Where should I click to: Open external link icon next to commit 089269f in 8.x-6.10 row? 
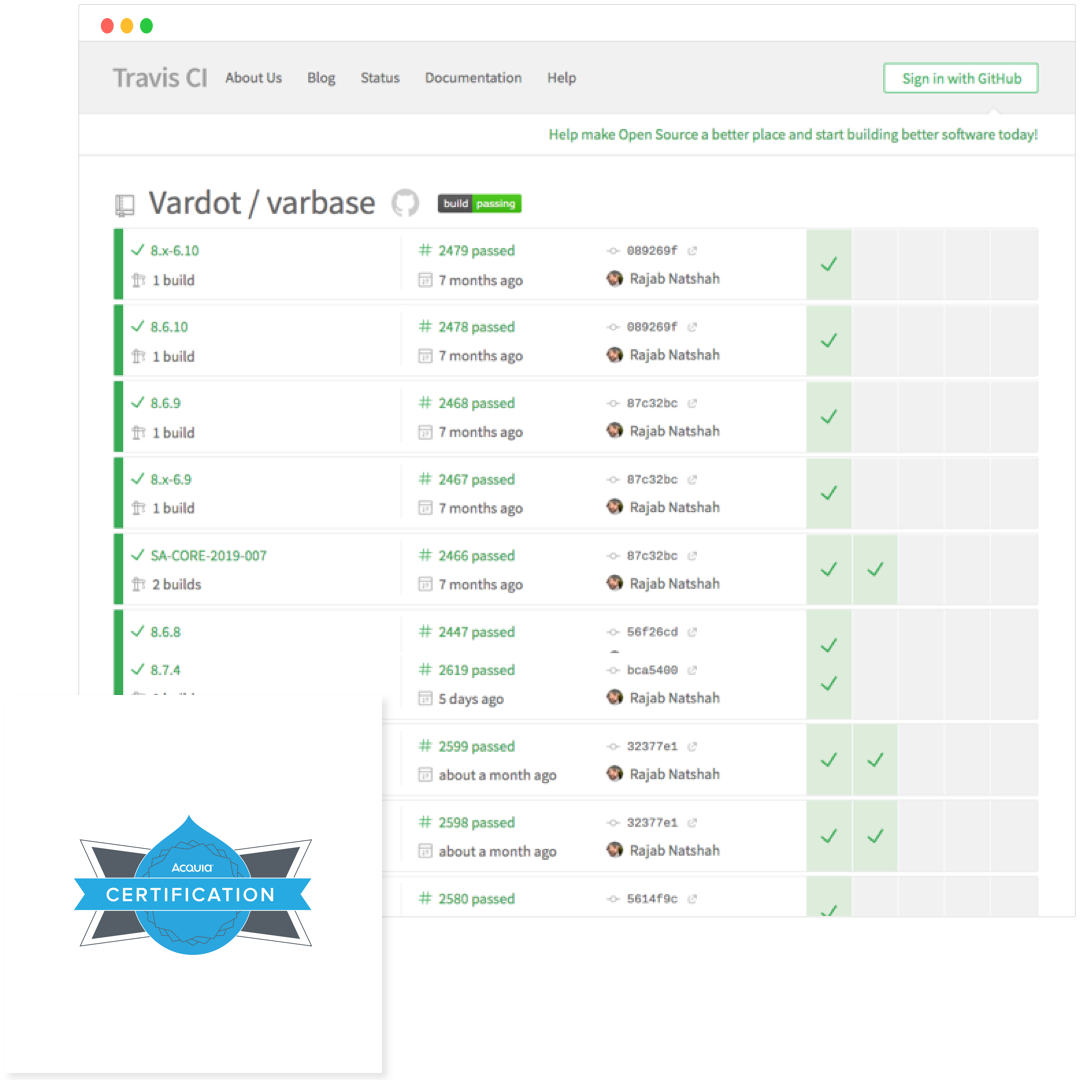tap(692, 251)
